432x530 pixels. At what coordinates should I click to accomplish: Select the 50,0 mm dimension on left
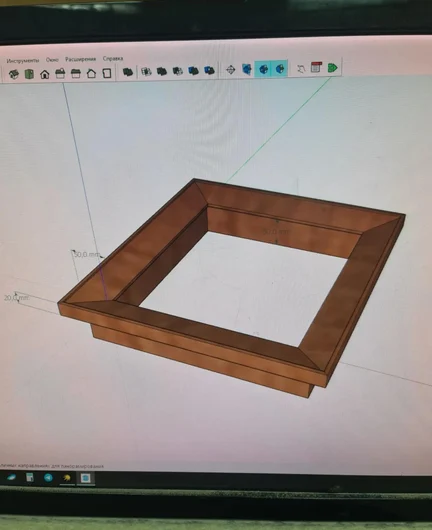coord(87,254)
